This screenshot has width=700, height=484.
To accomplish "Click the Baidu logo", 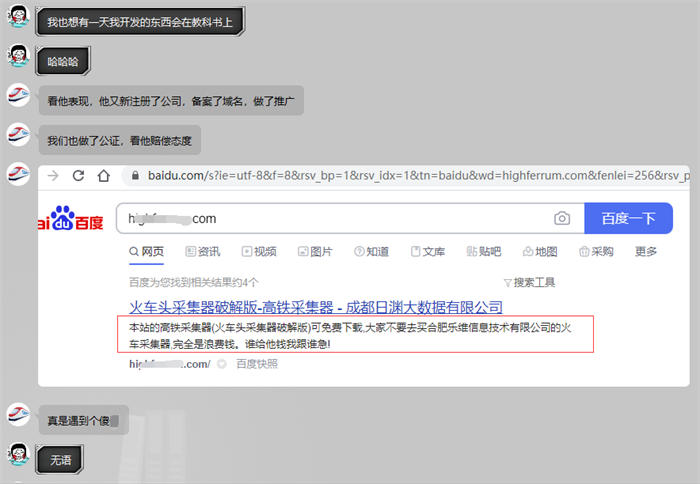I will (x=71, y=218).
